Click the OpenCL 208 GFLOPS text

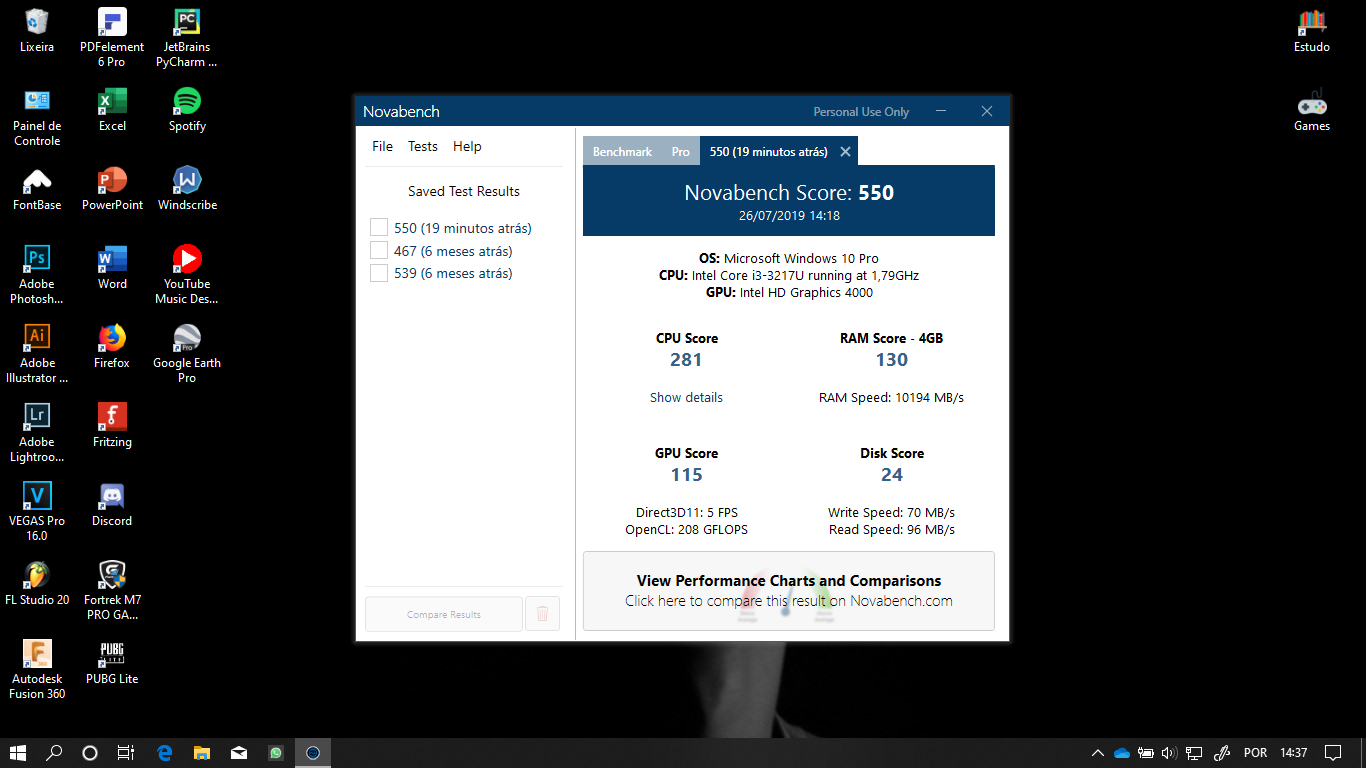(686, 530)
